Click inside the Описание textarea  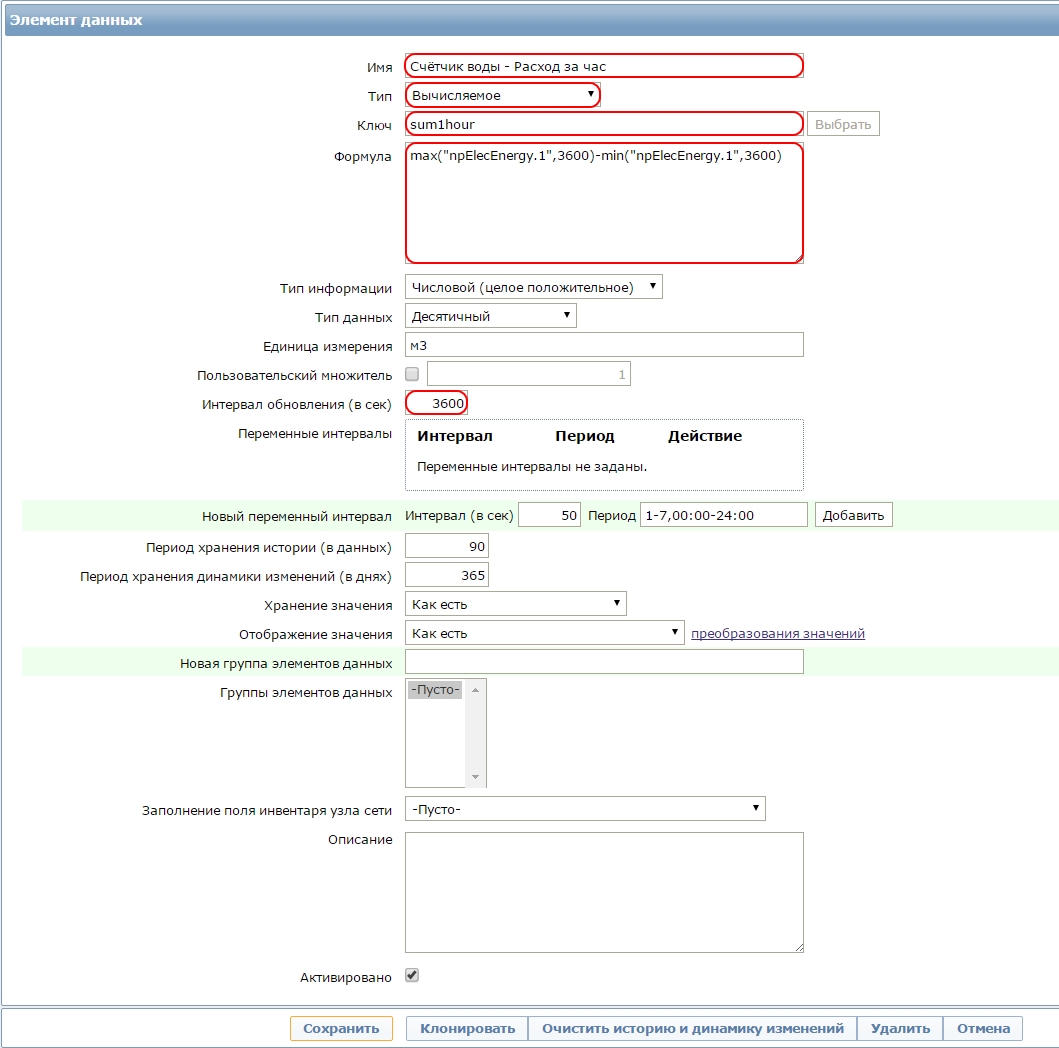(x=604, y=892)
